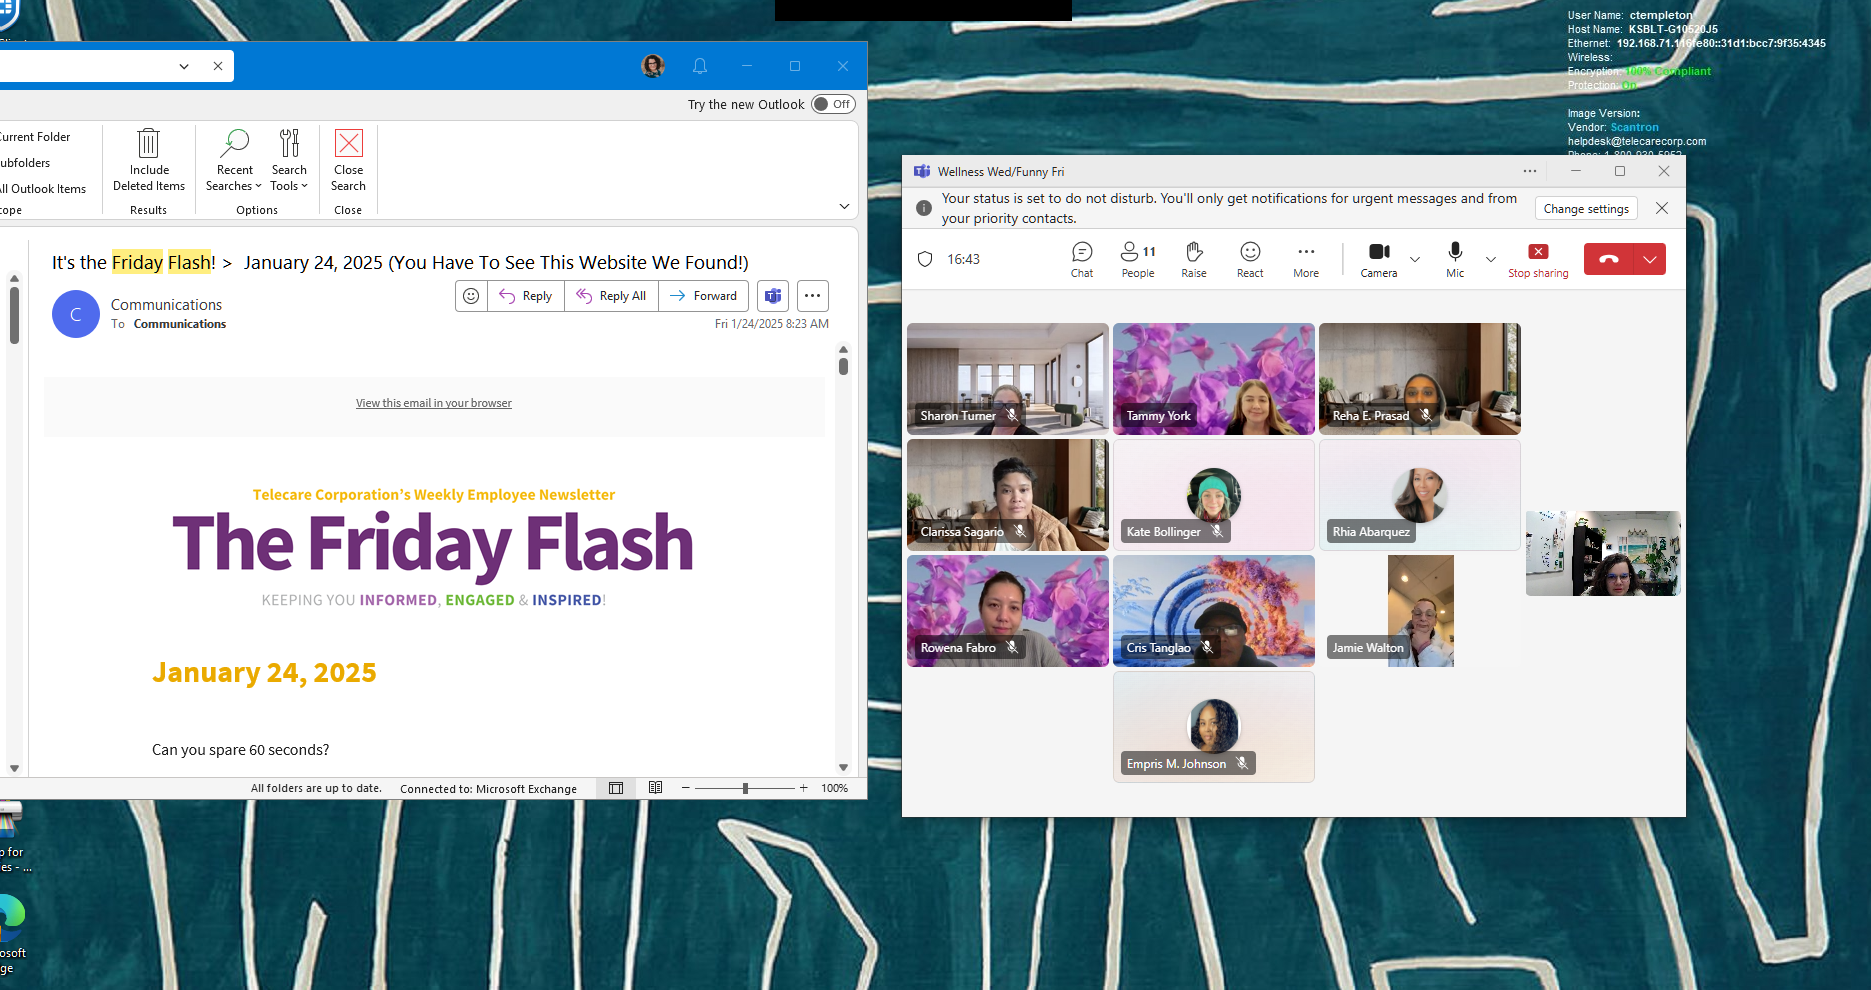Toggle the Camera in Teams meeting
Viewport: 1871px width, 990px height.
click(x=1379, y=259)
